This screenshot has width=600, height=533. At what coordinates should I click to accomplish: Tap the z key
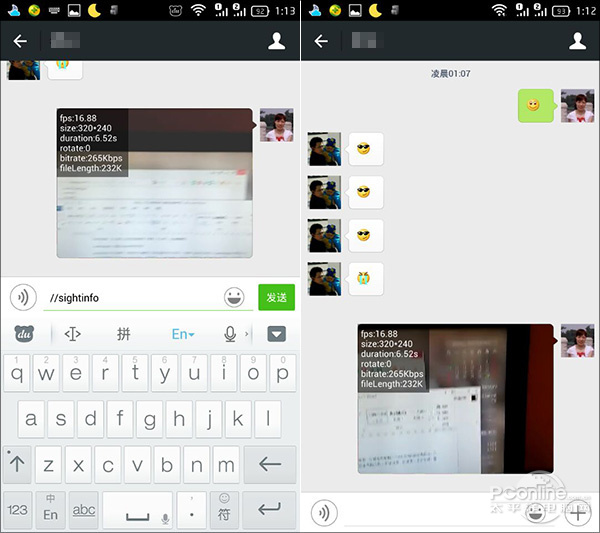(48, 464)
